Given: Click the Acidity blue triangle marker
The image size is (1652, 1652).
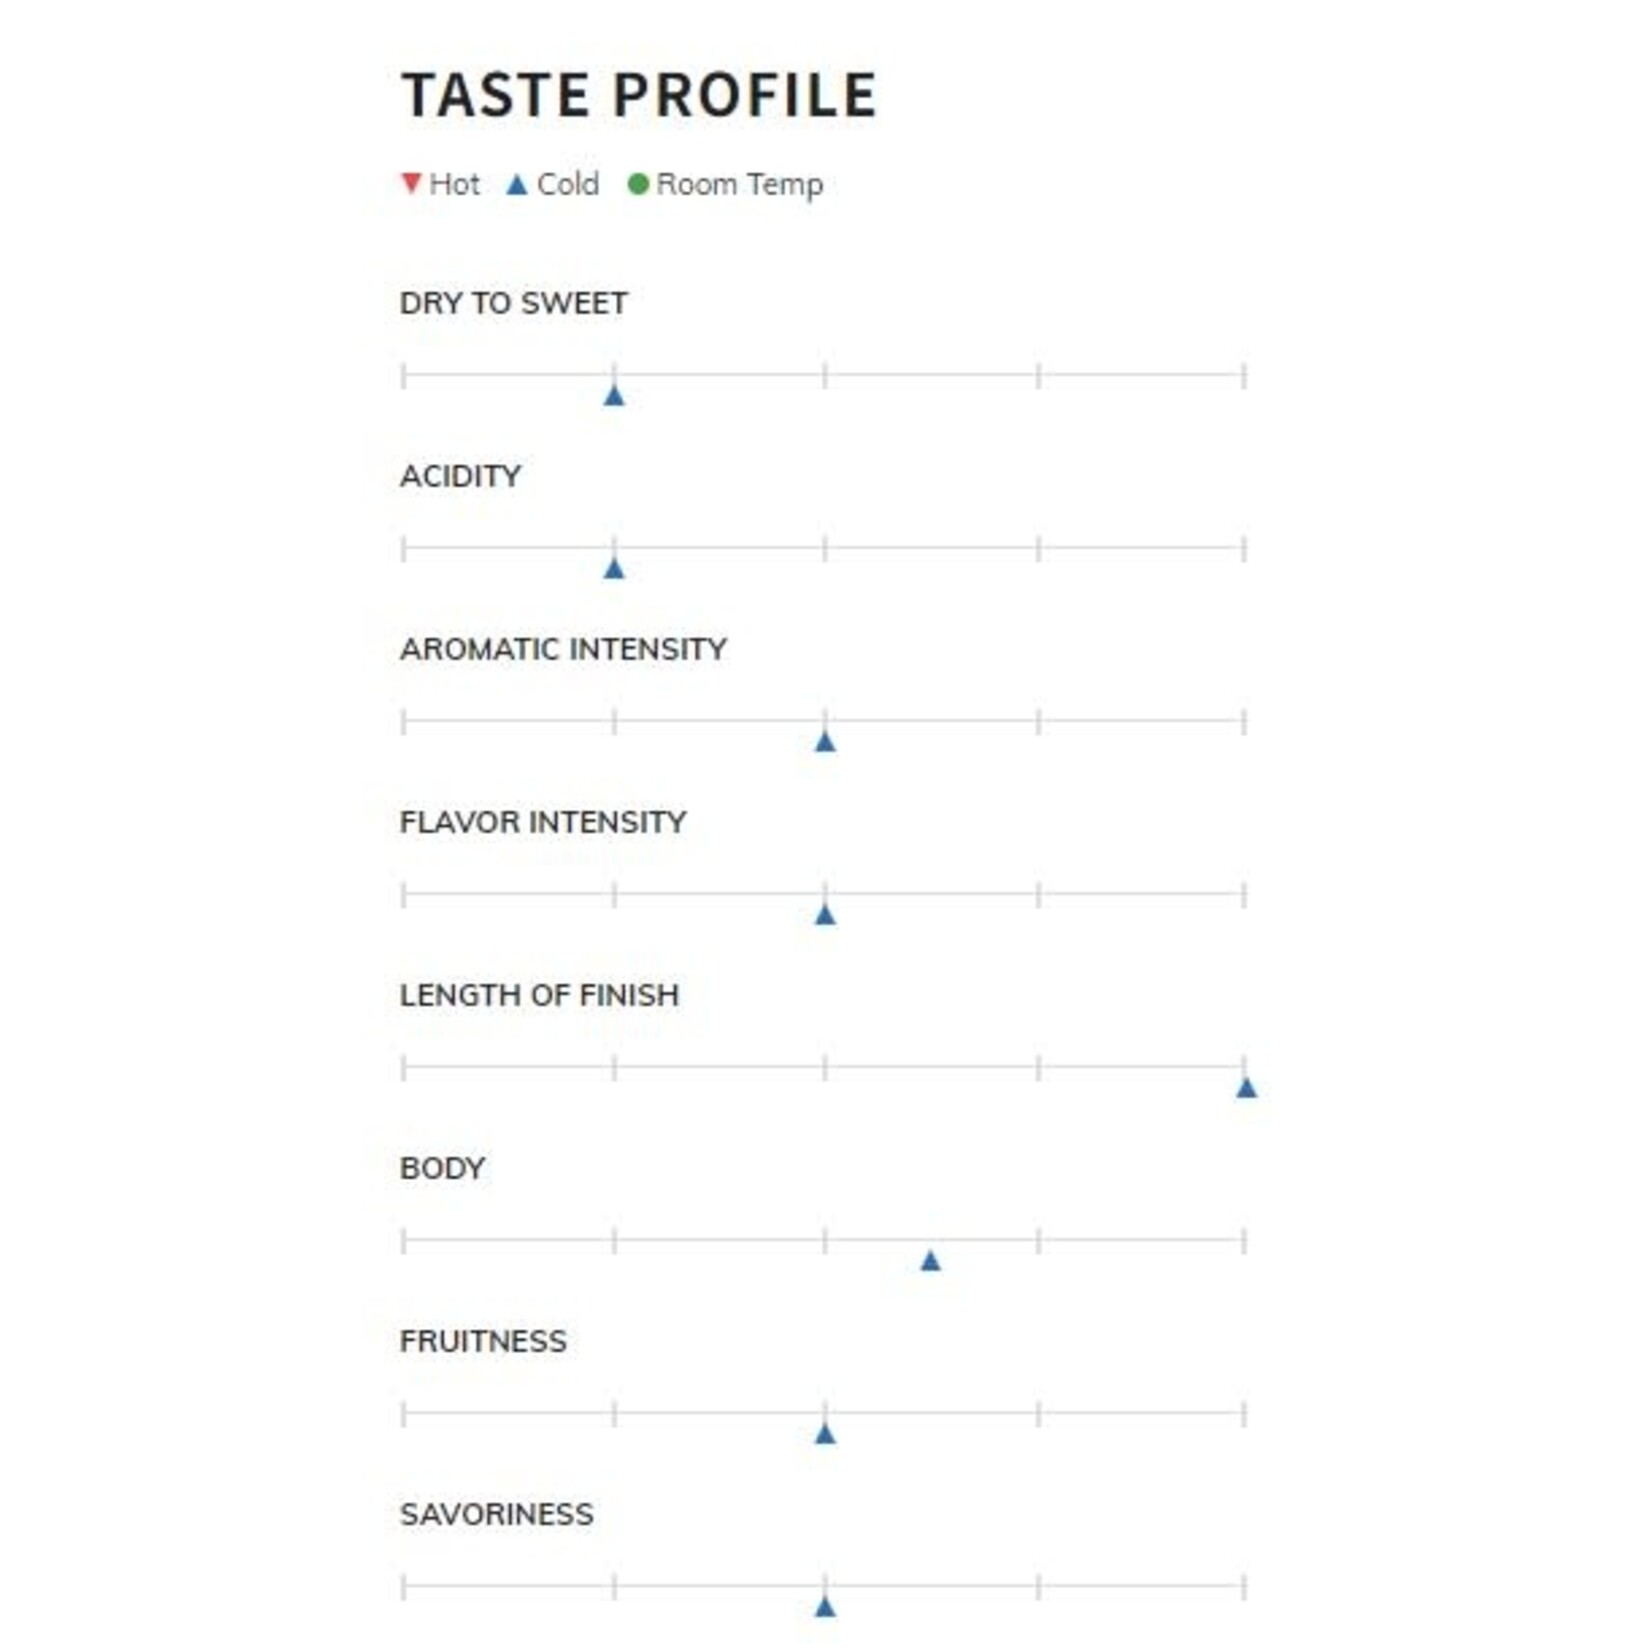Looking at the screenshot, I should (x=614, y=569).
